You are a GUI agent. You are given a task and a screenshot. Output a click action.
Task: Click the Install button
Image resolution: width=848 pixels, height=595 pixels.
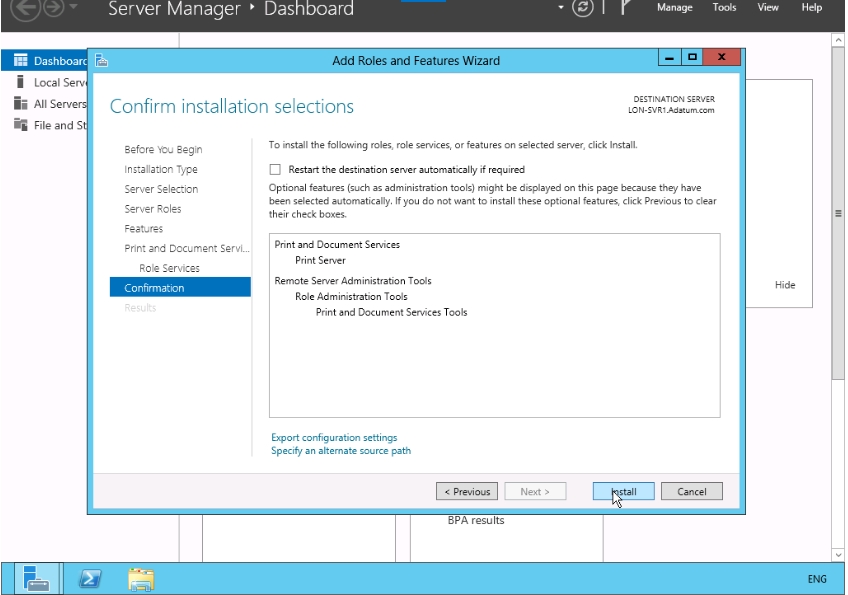624,491
